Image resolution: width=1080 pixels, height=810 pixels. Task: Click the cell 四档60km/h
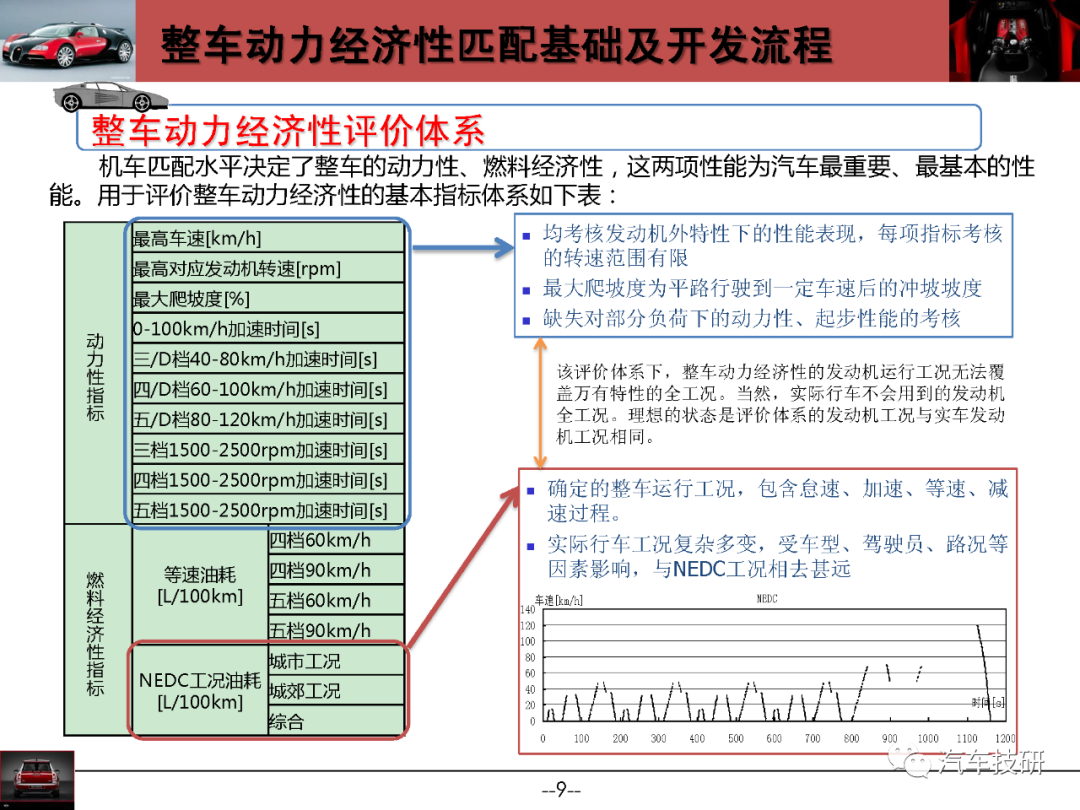(x=335, y=540)
